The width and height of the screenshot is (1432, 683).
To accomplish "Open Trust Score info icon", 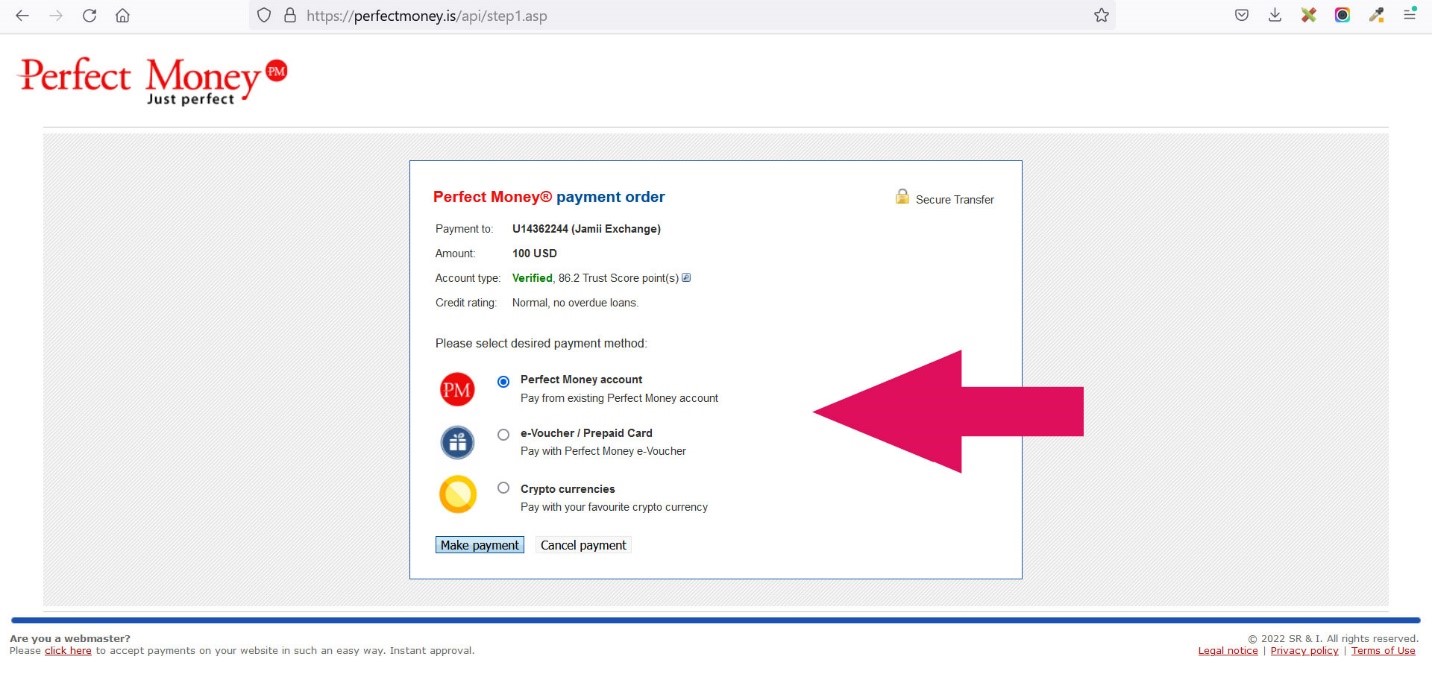I will coord(686,278).
